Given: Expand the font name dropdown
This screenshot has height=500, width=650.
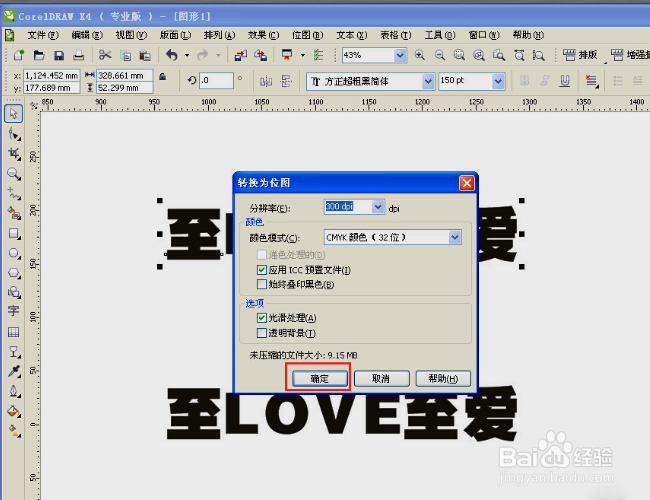Looking at the screenshot, I should coord(428,81).
